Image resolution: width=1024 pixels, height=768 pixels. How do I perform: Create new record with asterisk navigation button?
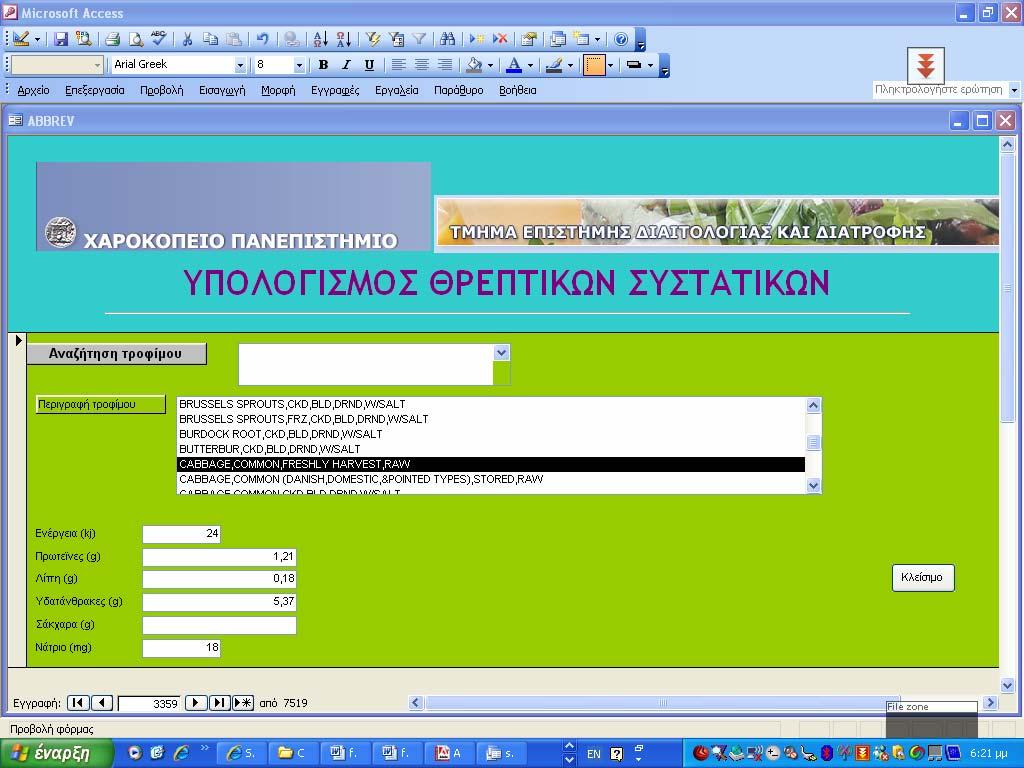[243, 703]
